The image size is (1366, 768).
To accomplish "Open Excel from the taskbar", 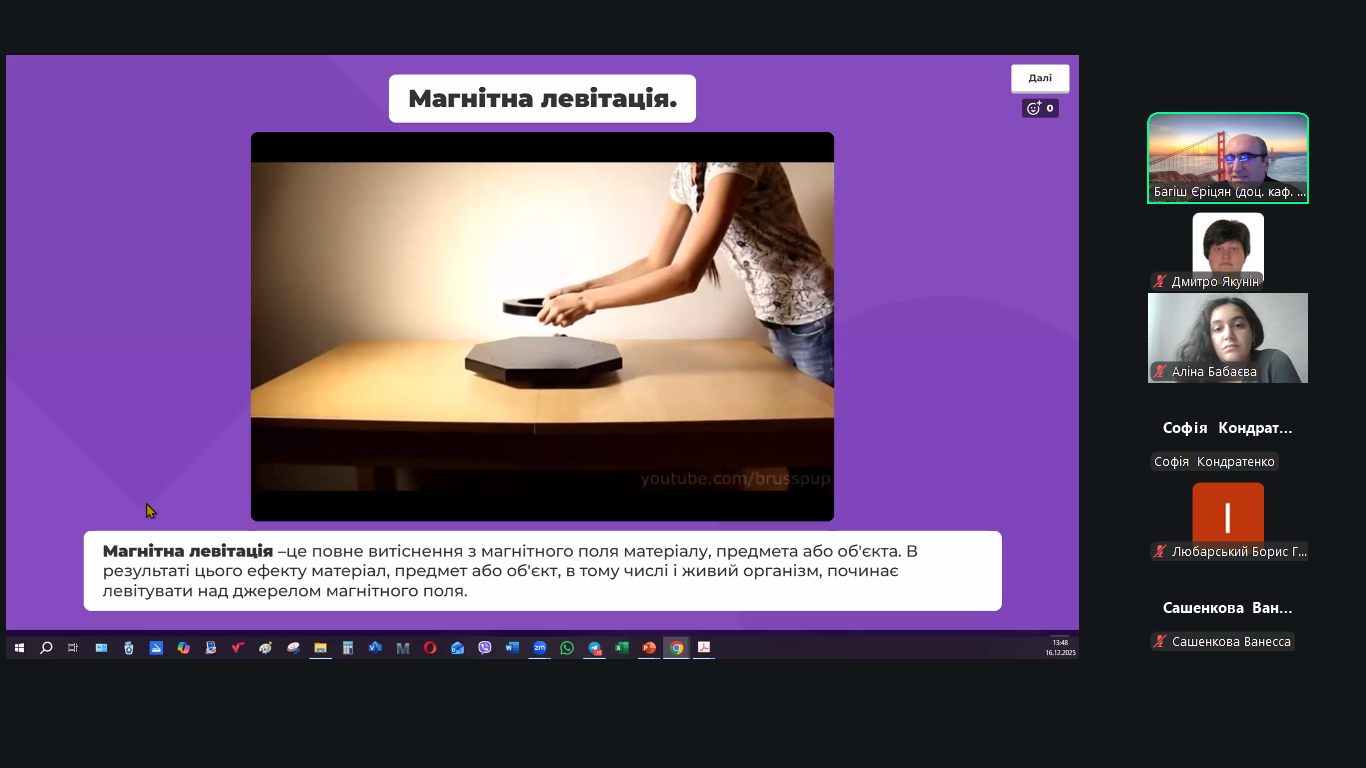I will point(622,648).
